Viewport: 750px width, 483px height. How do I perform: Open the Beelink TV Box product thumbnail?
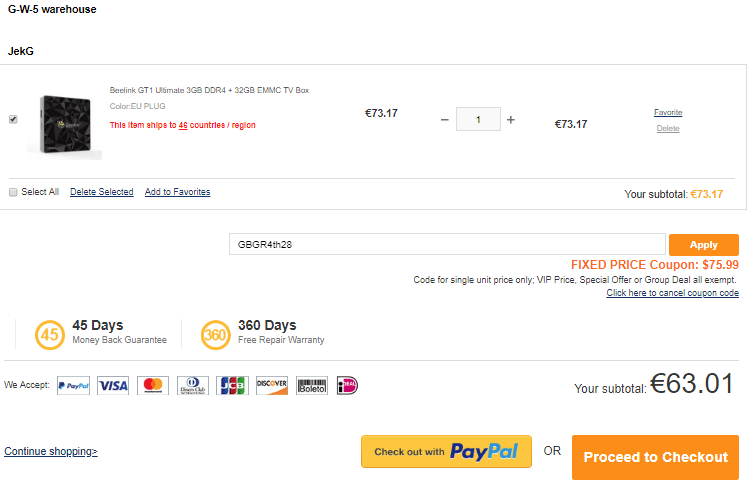(x=70, y=125)
